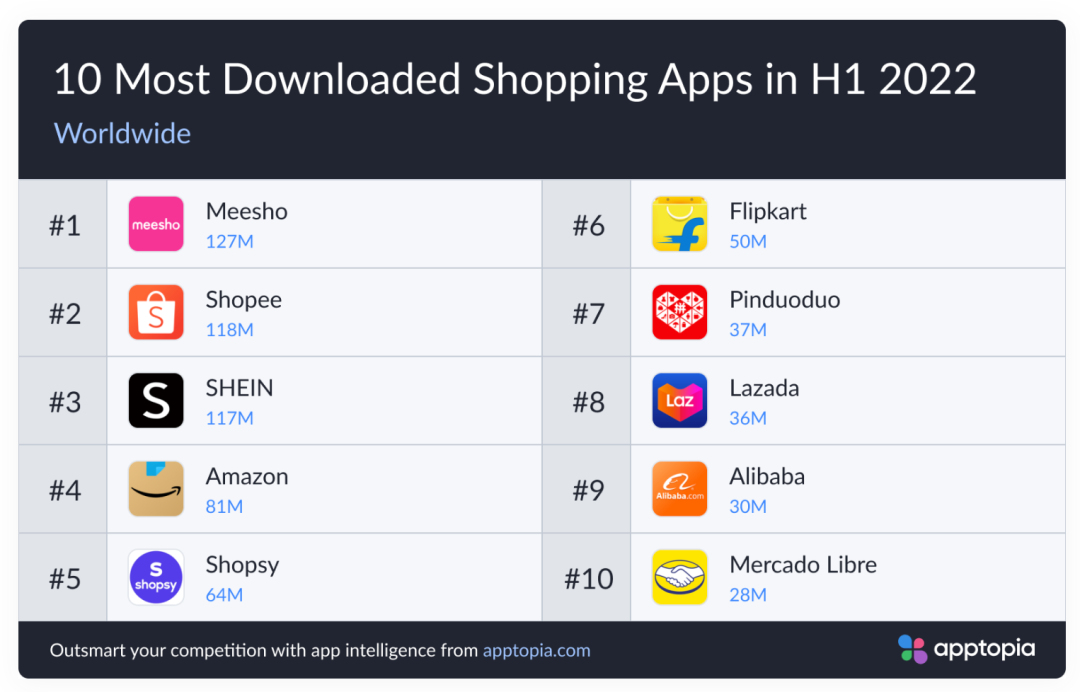
Task: Click the Meesho app name
Action: pyautogui.click(x=247, y=212)
